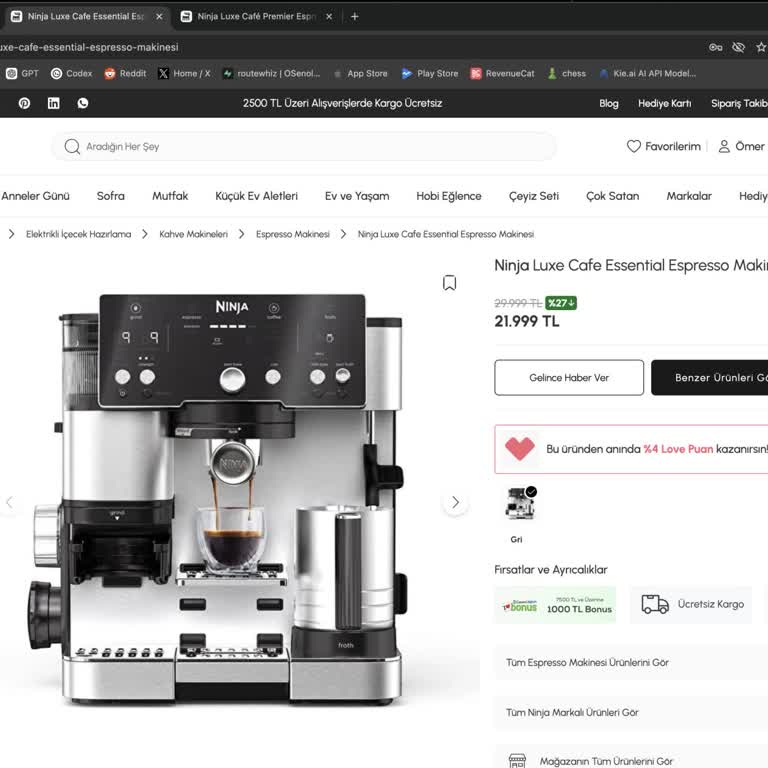This screenshot has width=768, height=768.
Task: Click the search magnifier icon
Action: pos(72,146)
